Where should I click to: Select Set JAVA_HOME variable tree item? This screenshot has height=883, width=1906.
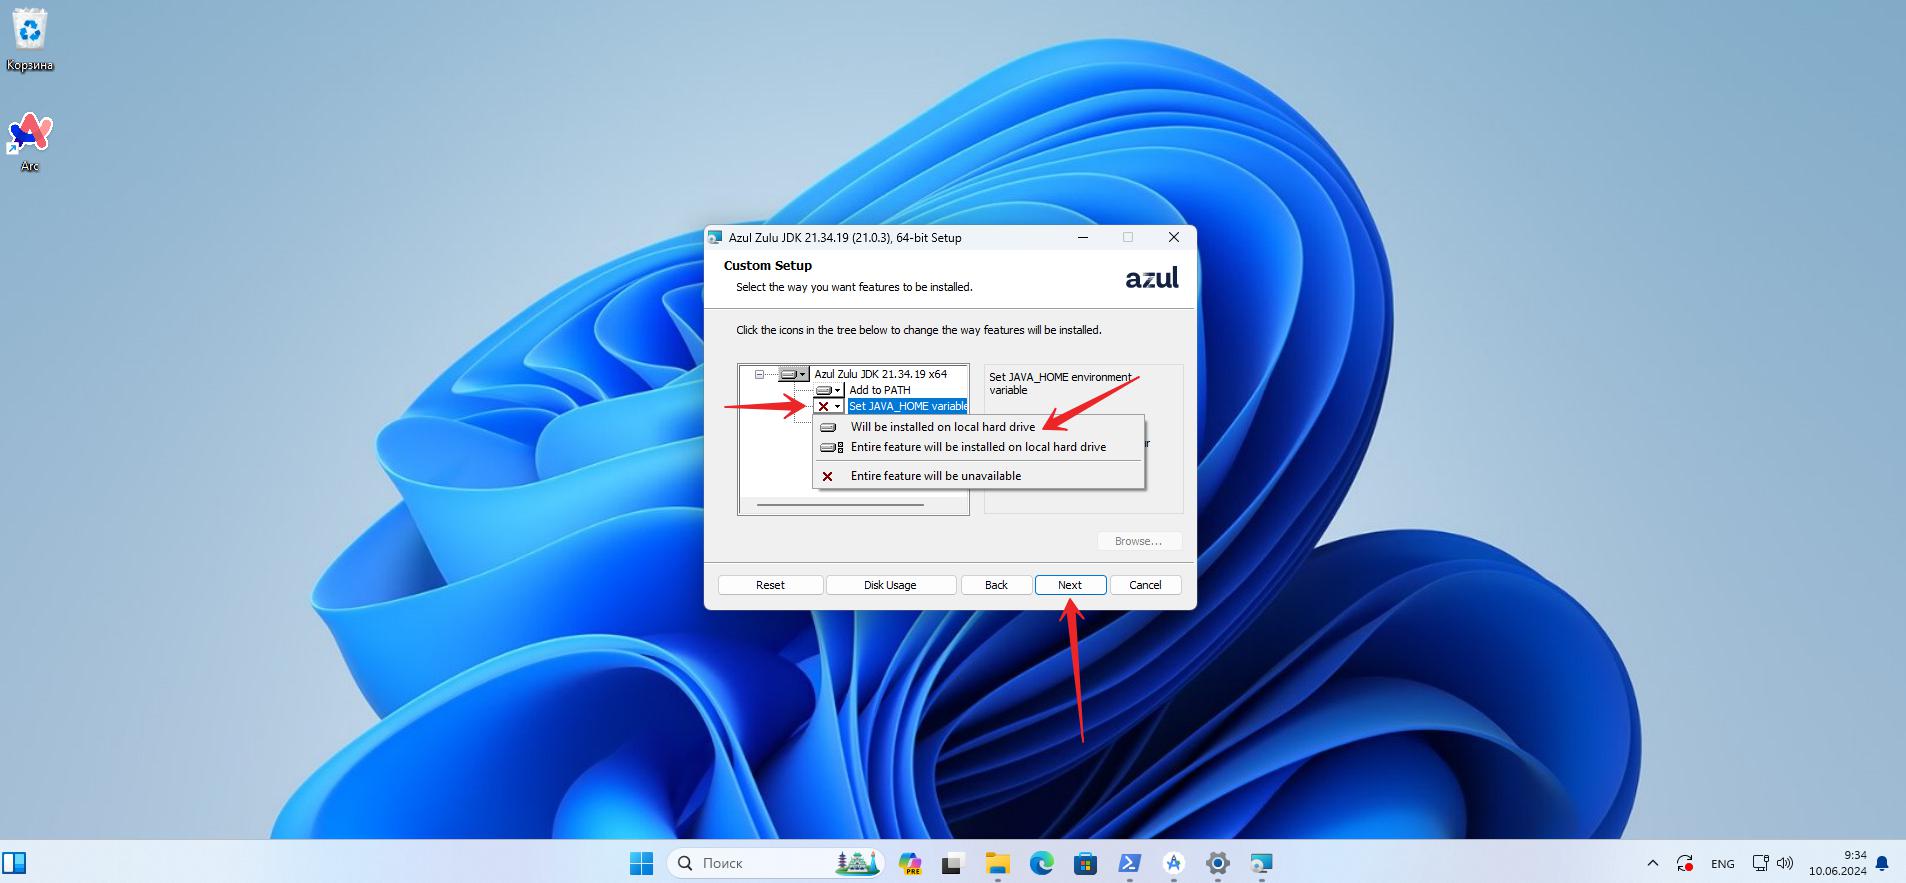908,406
